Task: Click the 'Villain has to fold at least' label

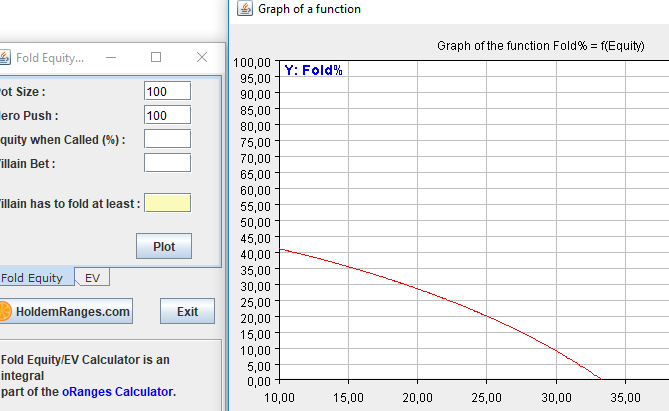Action: pos(68,204)
